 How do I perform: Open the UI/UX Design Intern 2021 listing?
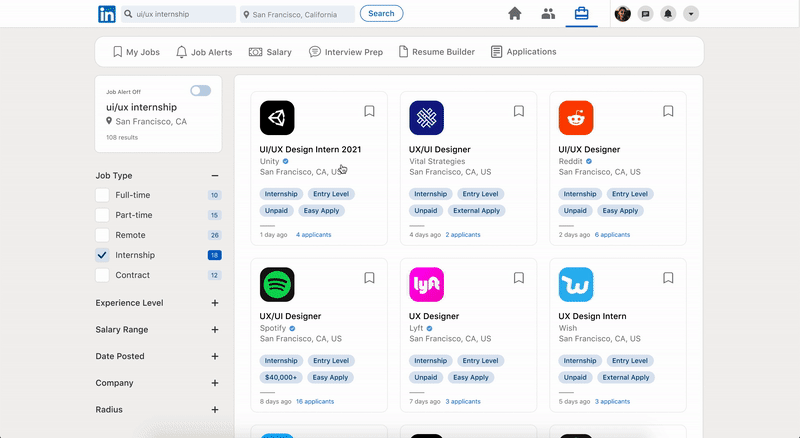[x=310, y=150]
